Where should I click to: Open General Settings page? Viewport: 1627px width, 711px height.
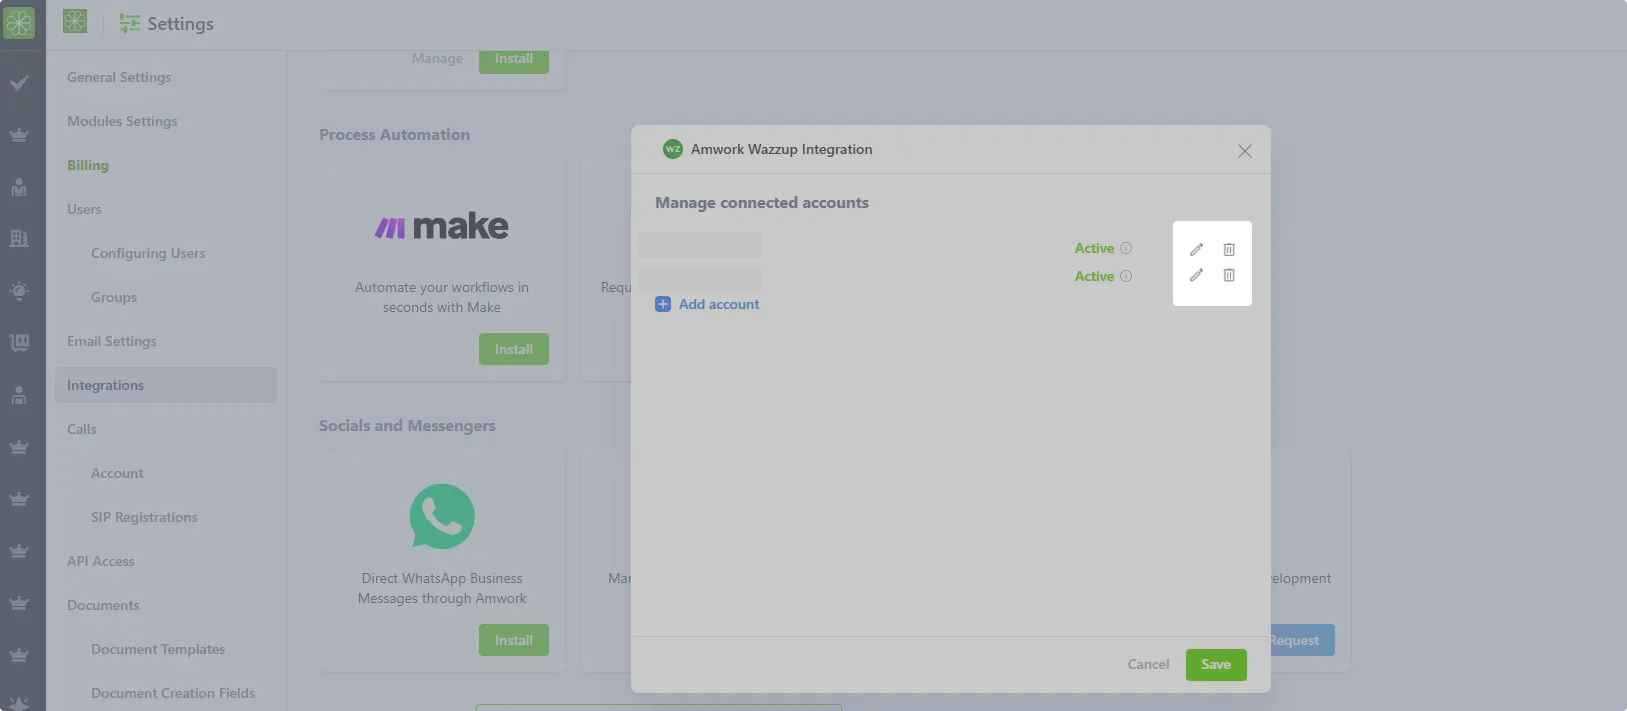[x=119, y=77]
